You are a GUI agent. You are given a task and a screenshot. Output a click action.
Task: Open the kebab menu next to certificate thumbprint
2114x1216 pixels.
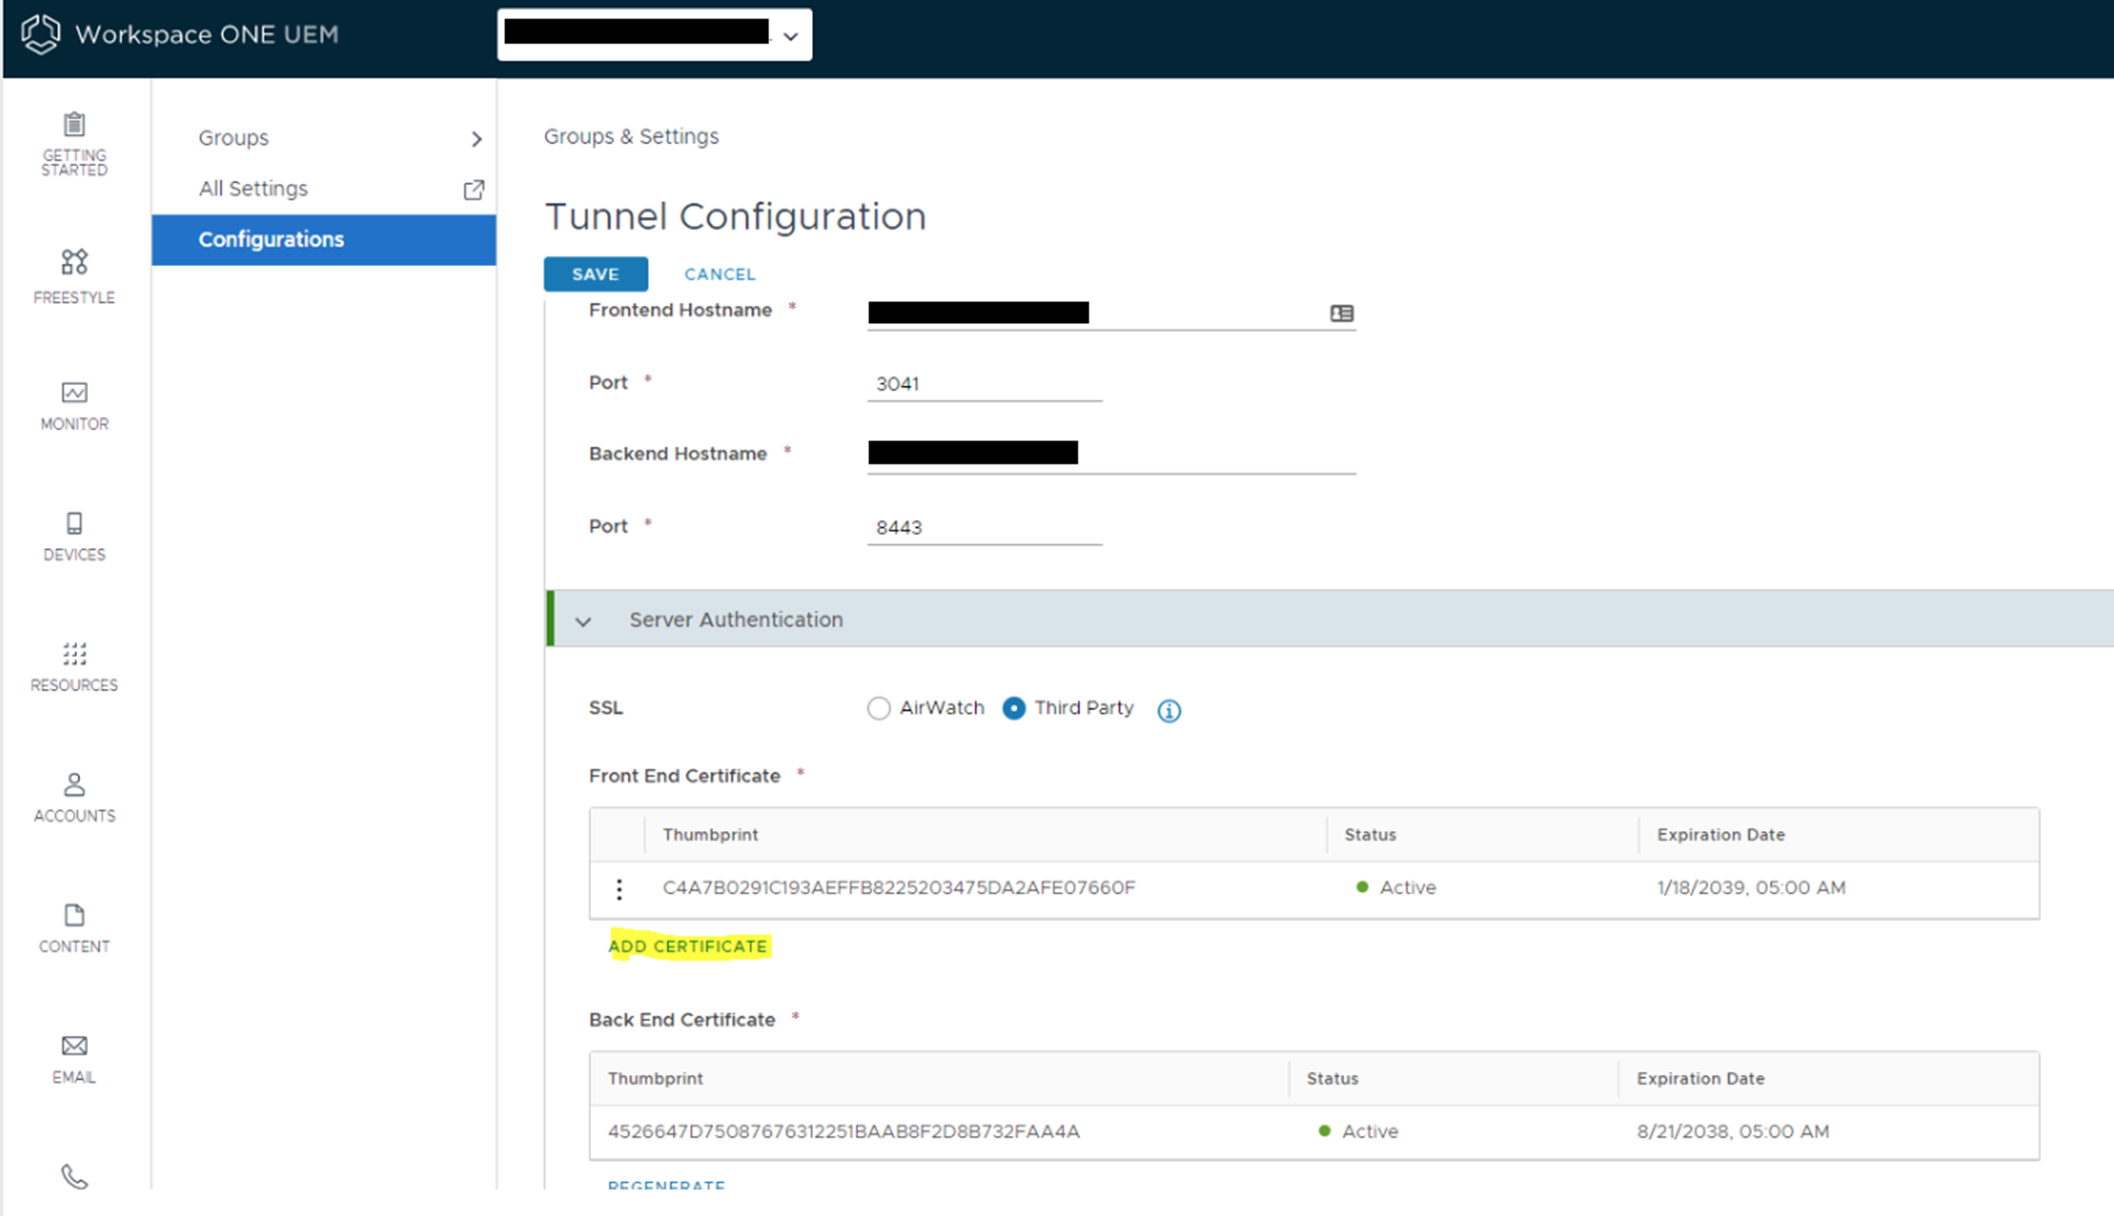point(620,888)
